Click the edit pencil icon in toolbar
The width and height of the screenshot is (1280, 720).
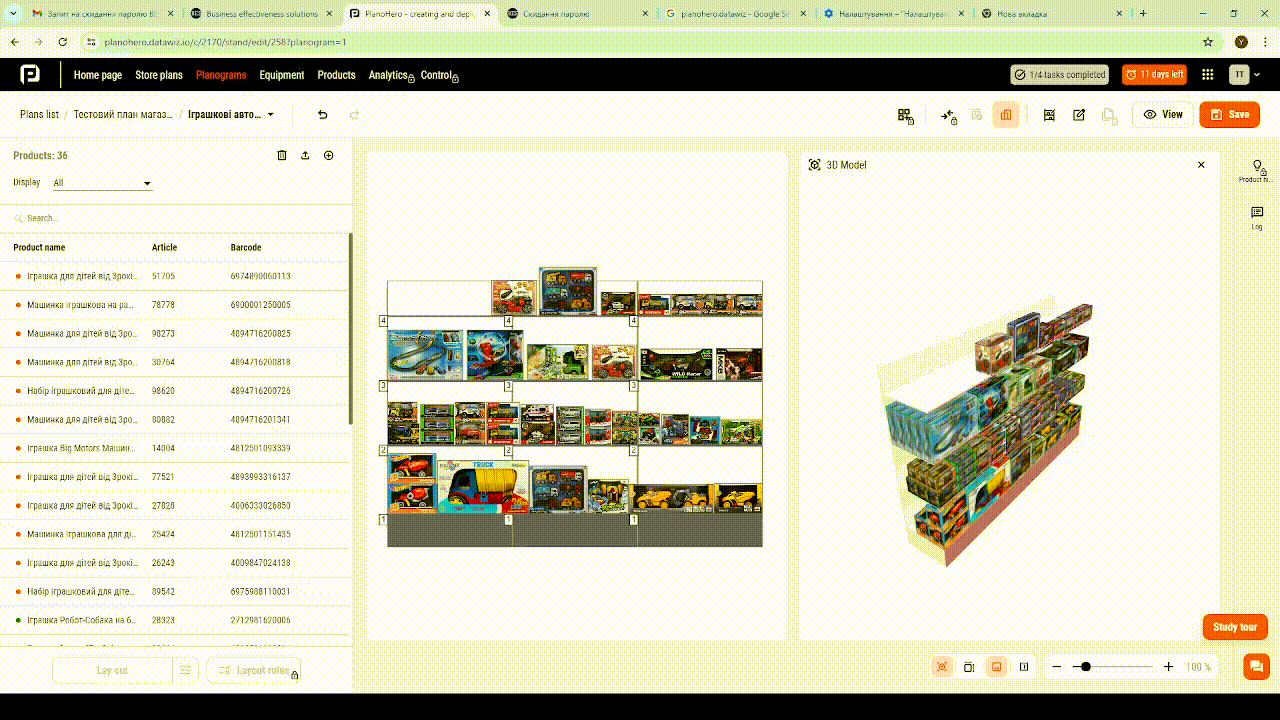(1079, 115)
